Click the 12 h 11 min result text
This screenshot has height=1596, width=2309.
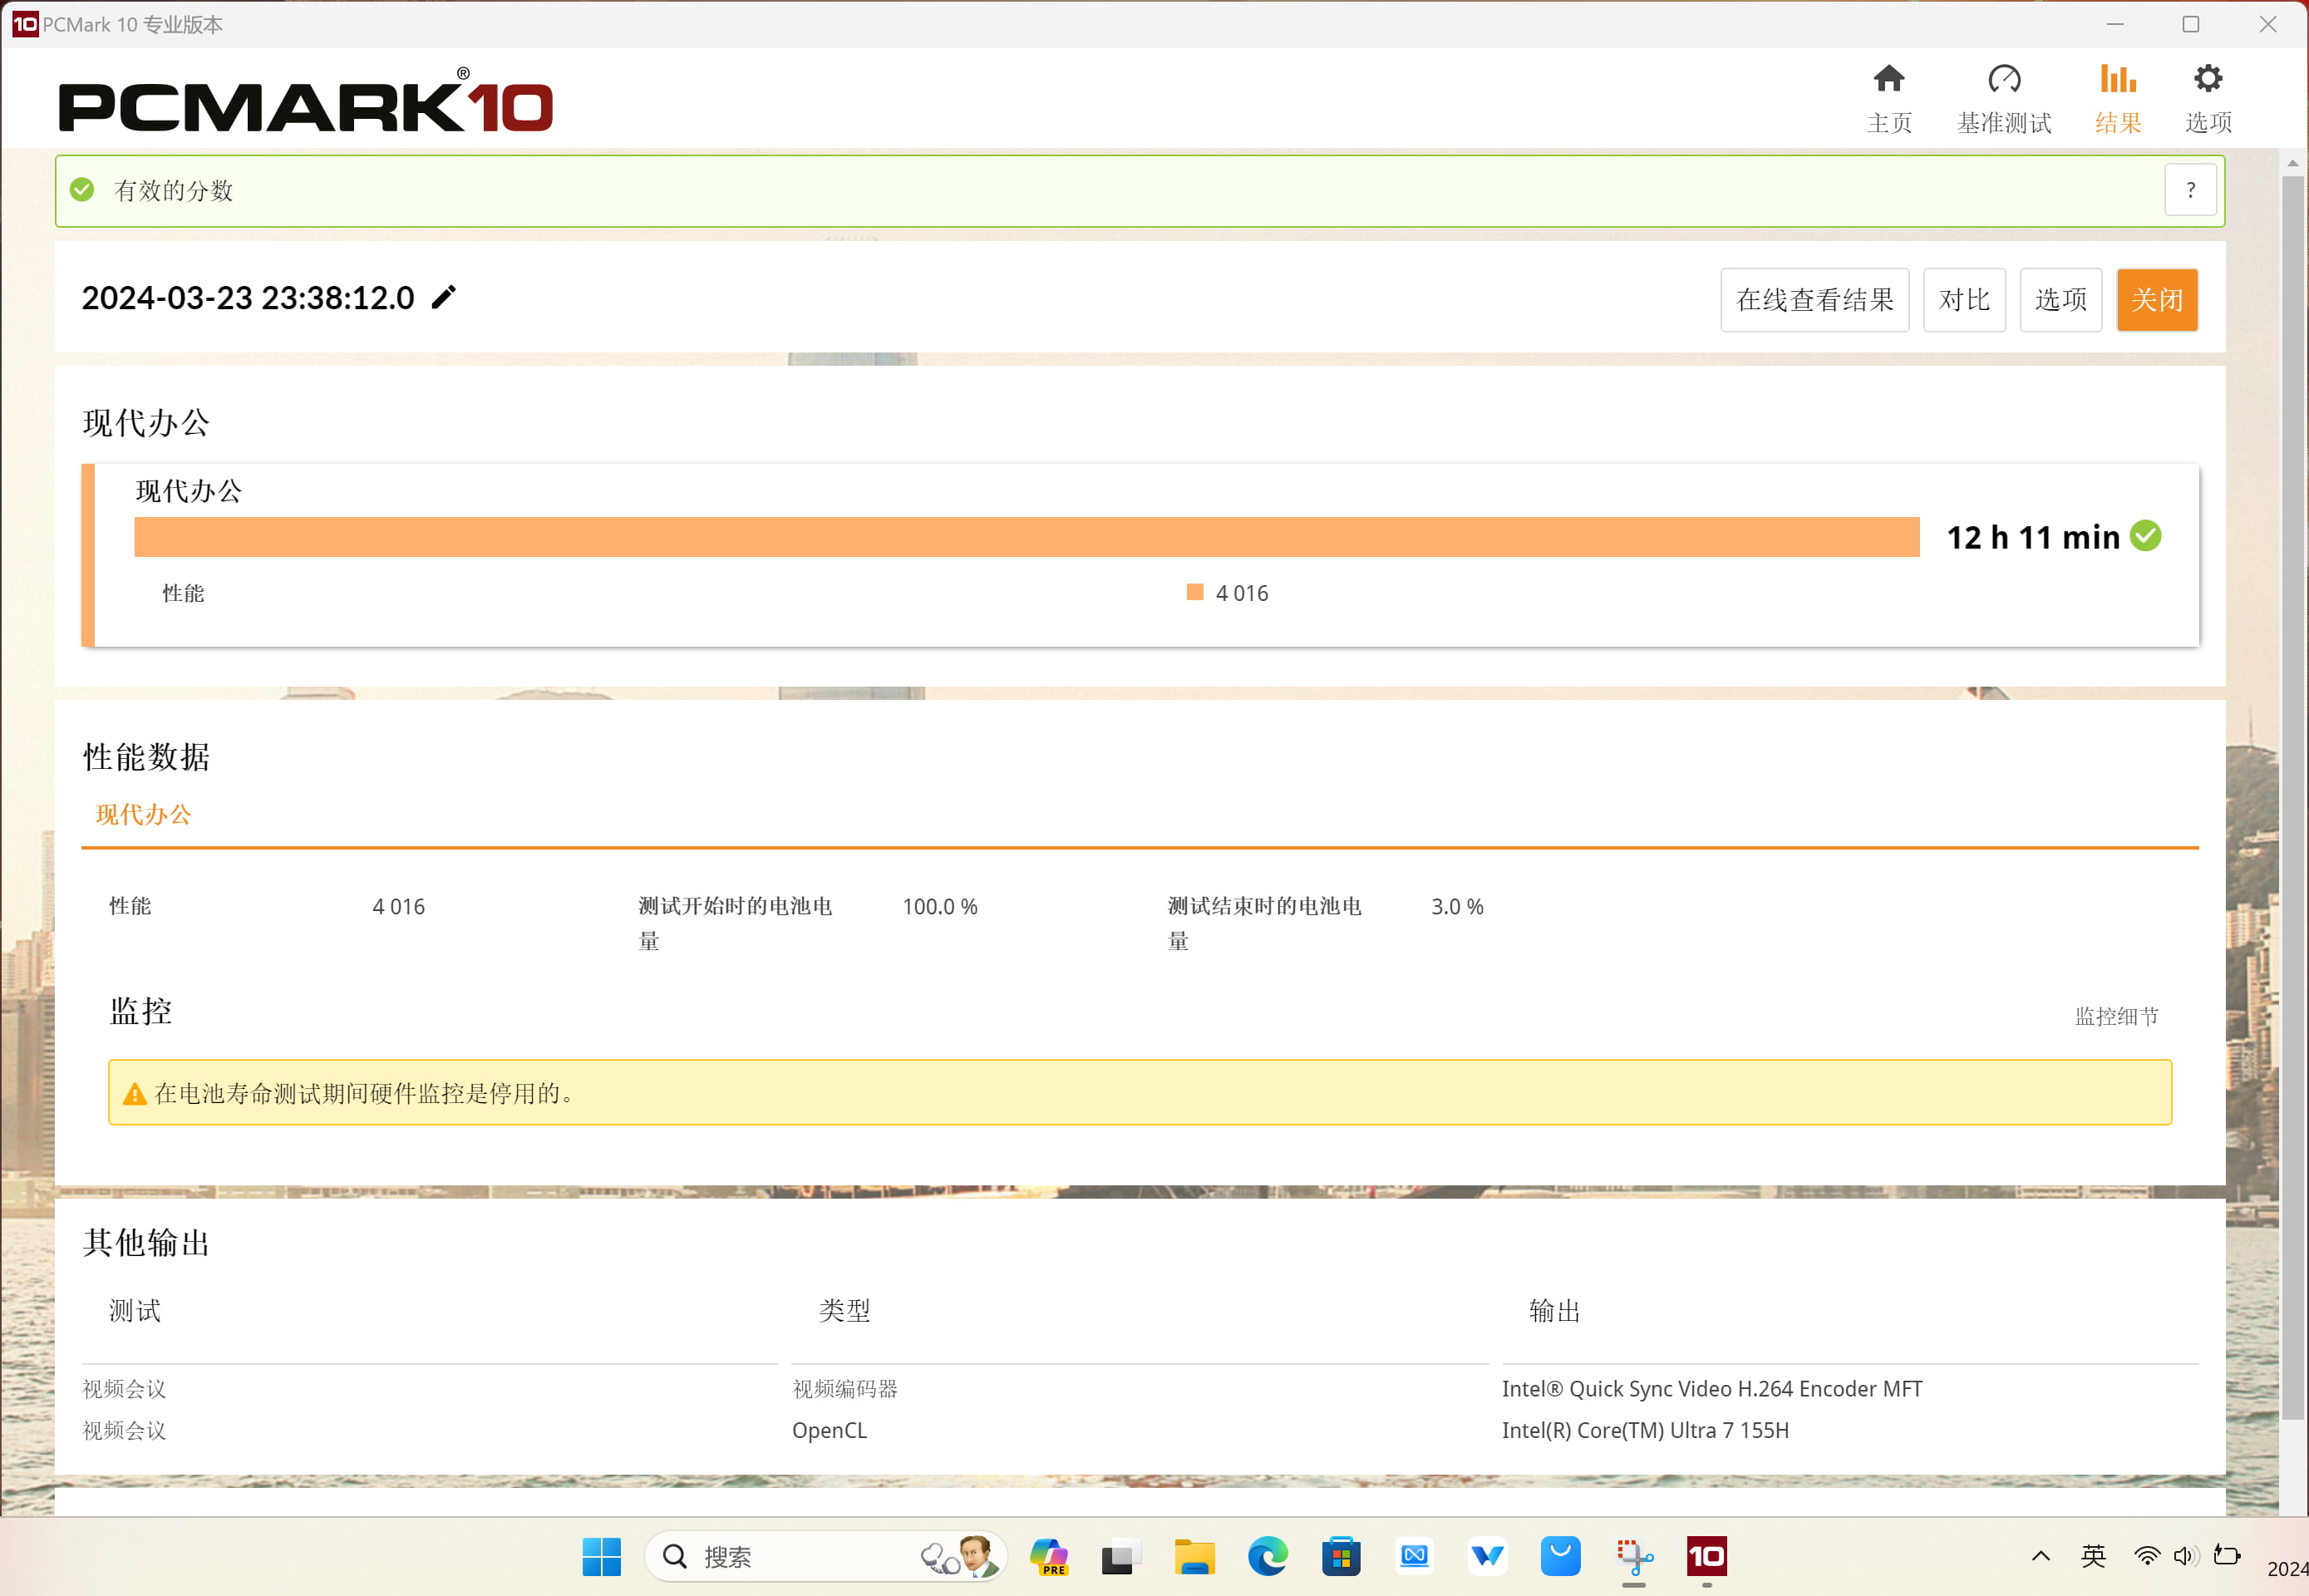(x=2032, y=537)
